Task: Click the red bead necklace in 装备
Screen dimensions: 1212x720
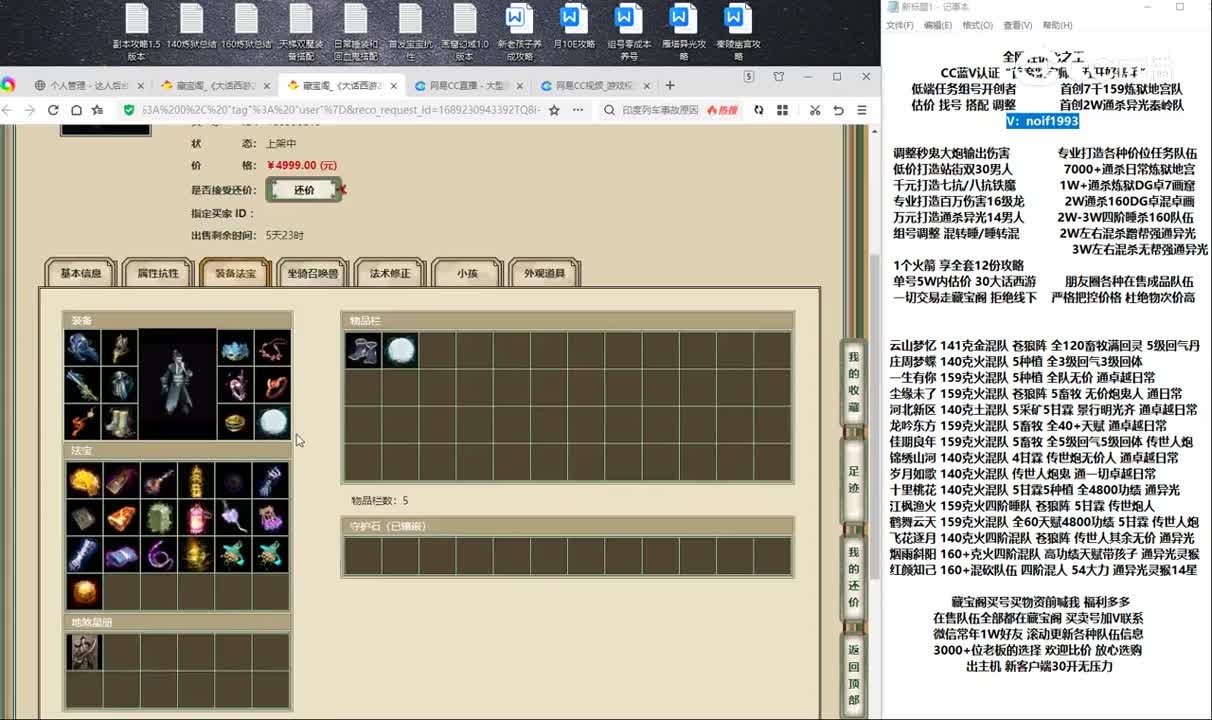Action: 272,348
